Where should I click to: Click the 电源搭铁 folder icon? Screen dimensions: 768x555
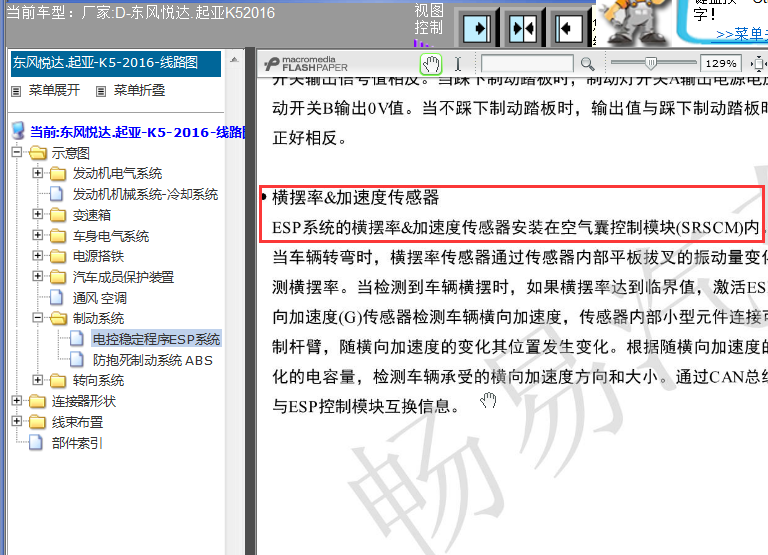click(58, 256)
